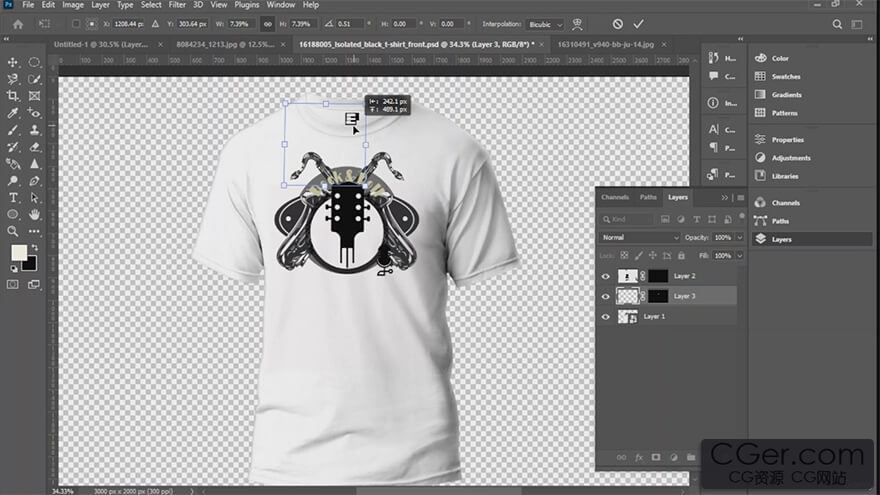Viewport: 880px width, 495px height.
Task: Open the Interpolation Bicubic dropdown
Action: point(545,23)
